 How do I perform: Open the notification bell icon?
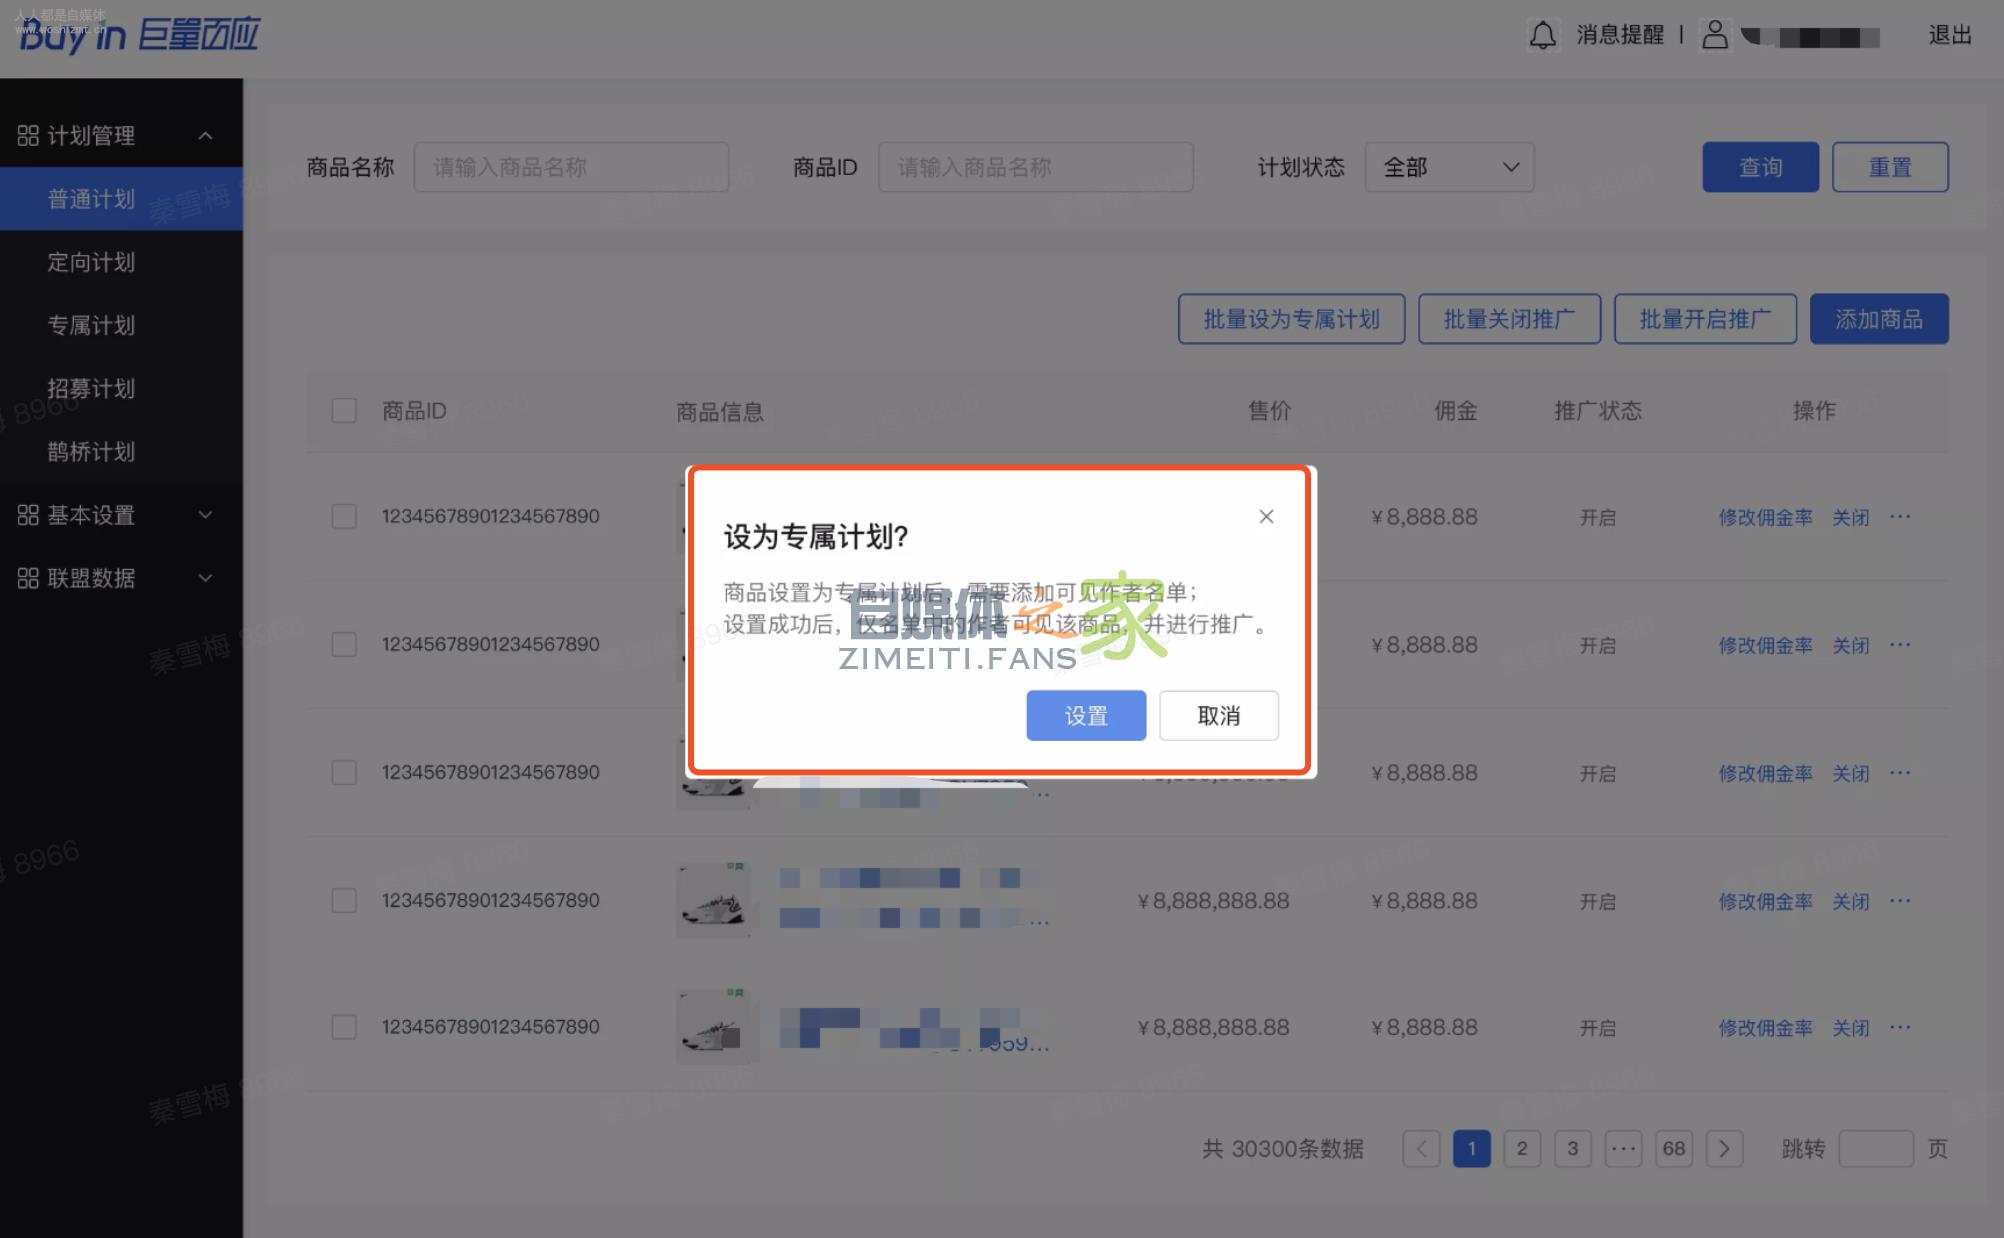click(1542, 35)
